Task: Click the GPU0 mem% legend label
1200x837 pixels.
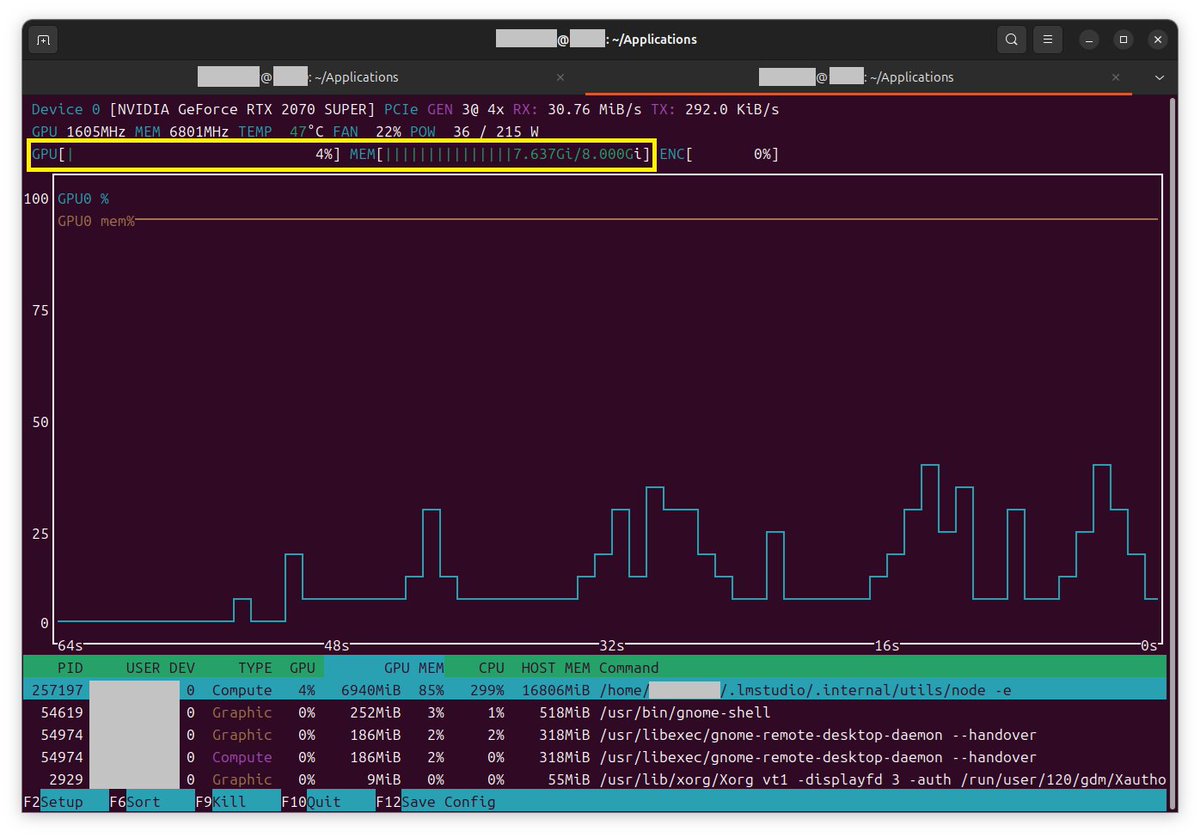Action: click(x=96, y=221)
